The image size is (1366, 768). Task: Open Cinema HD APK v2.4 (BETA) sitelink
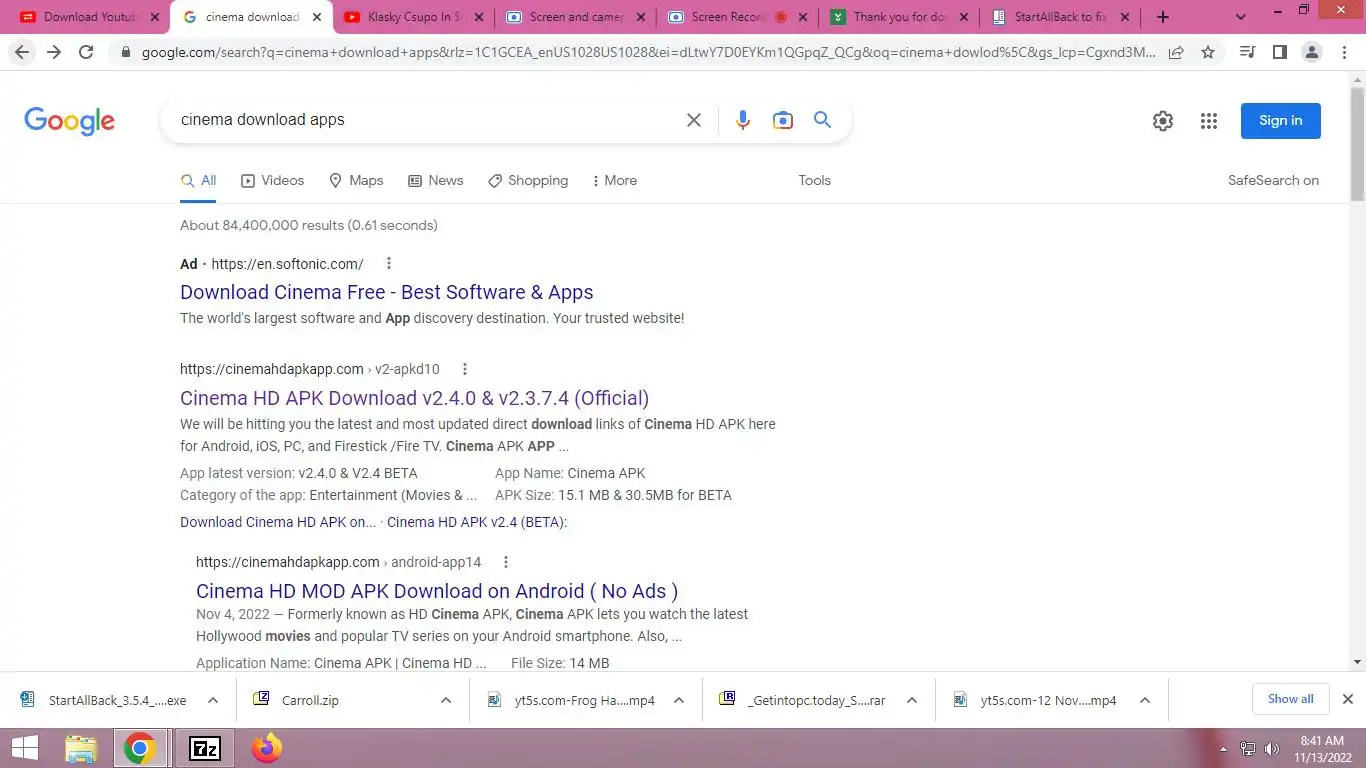pyautogui.click(x=477, y=522)
